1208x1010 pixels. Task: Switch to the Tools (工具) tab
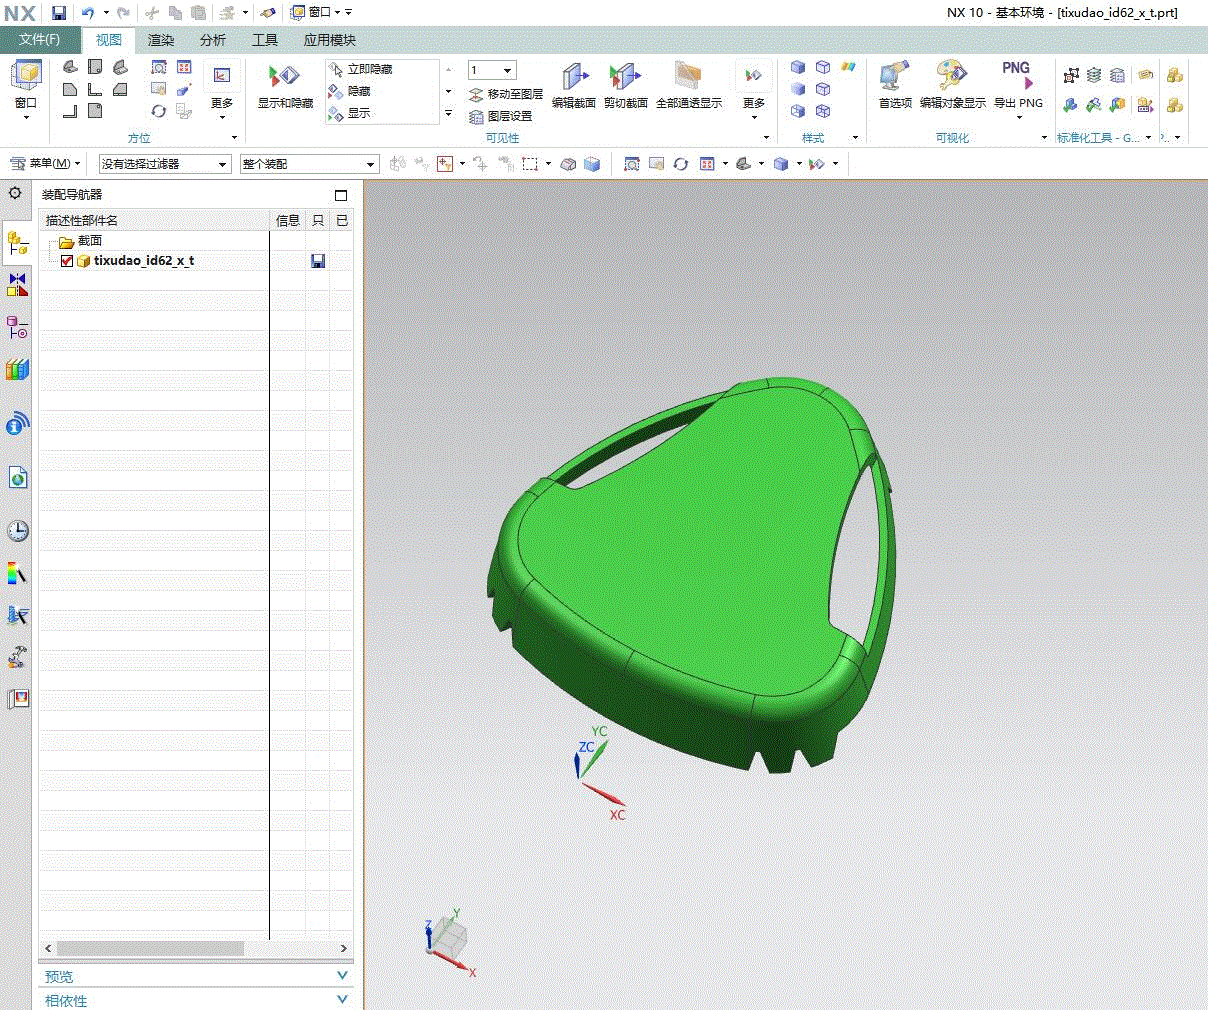265,40
